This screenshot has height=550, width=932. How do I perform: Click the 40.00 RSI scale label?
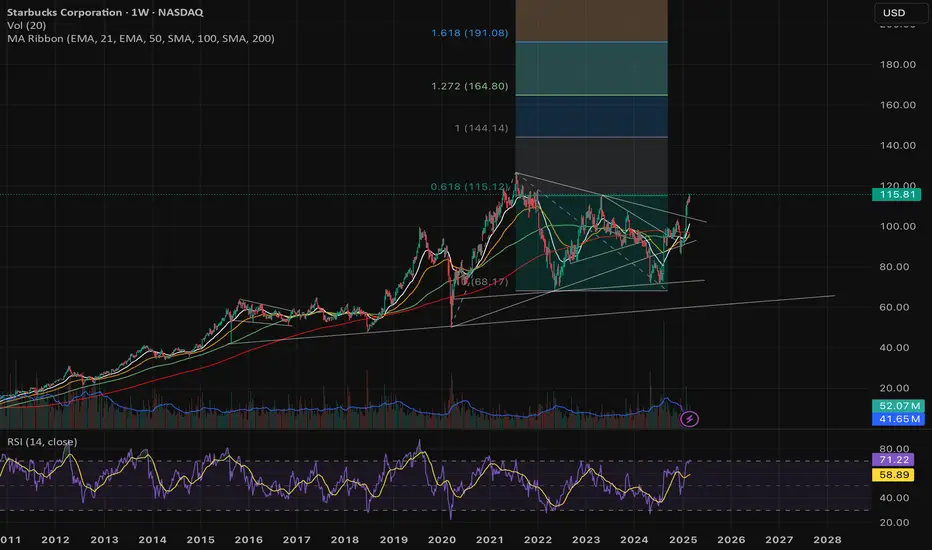click(x=894, y=498)
